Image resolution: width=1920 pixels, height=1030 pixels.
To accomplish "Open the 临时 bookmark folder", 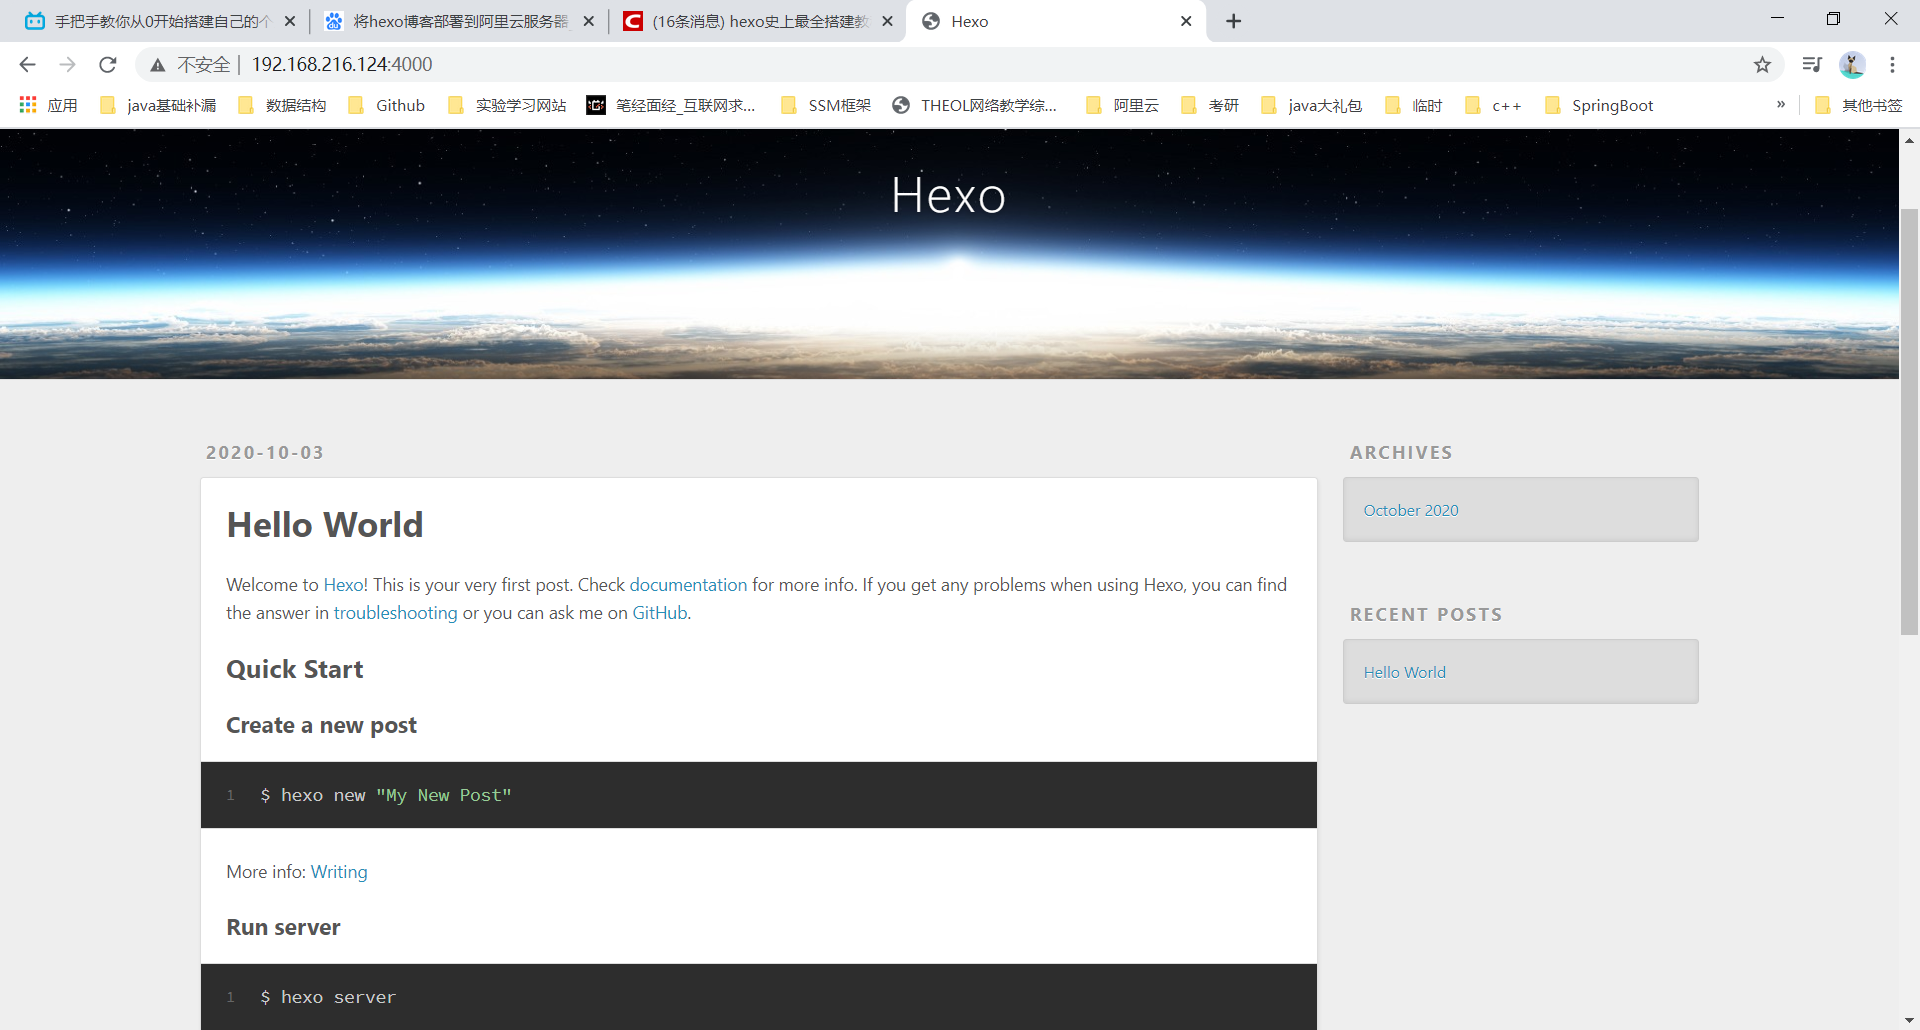I will (x=1414, y=105).
